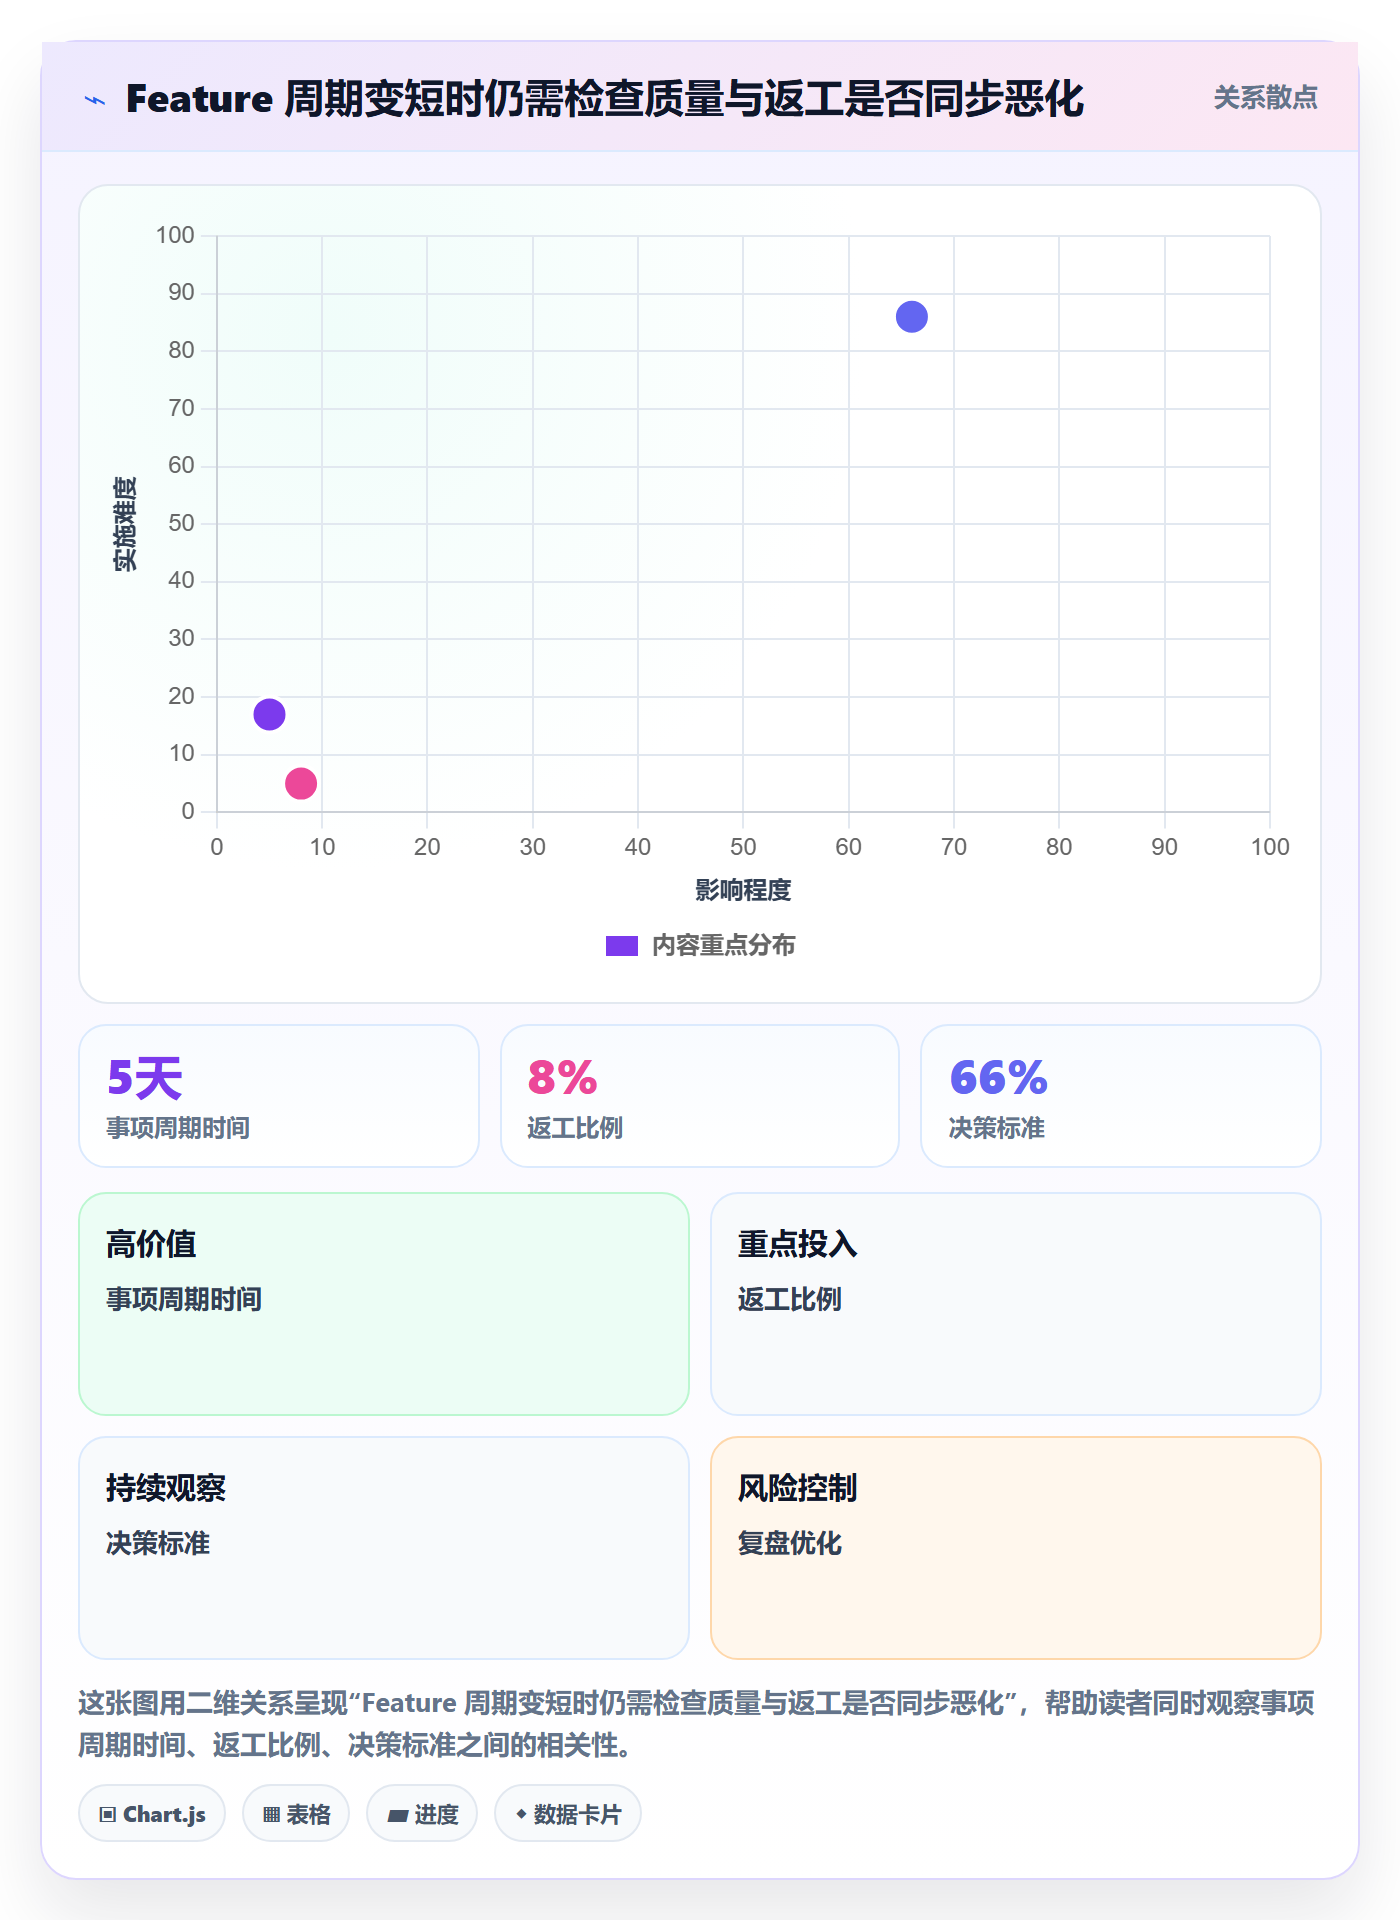Click the 表格 tag chip

[296, 1814]
